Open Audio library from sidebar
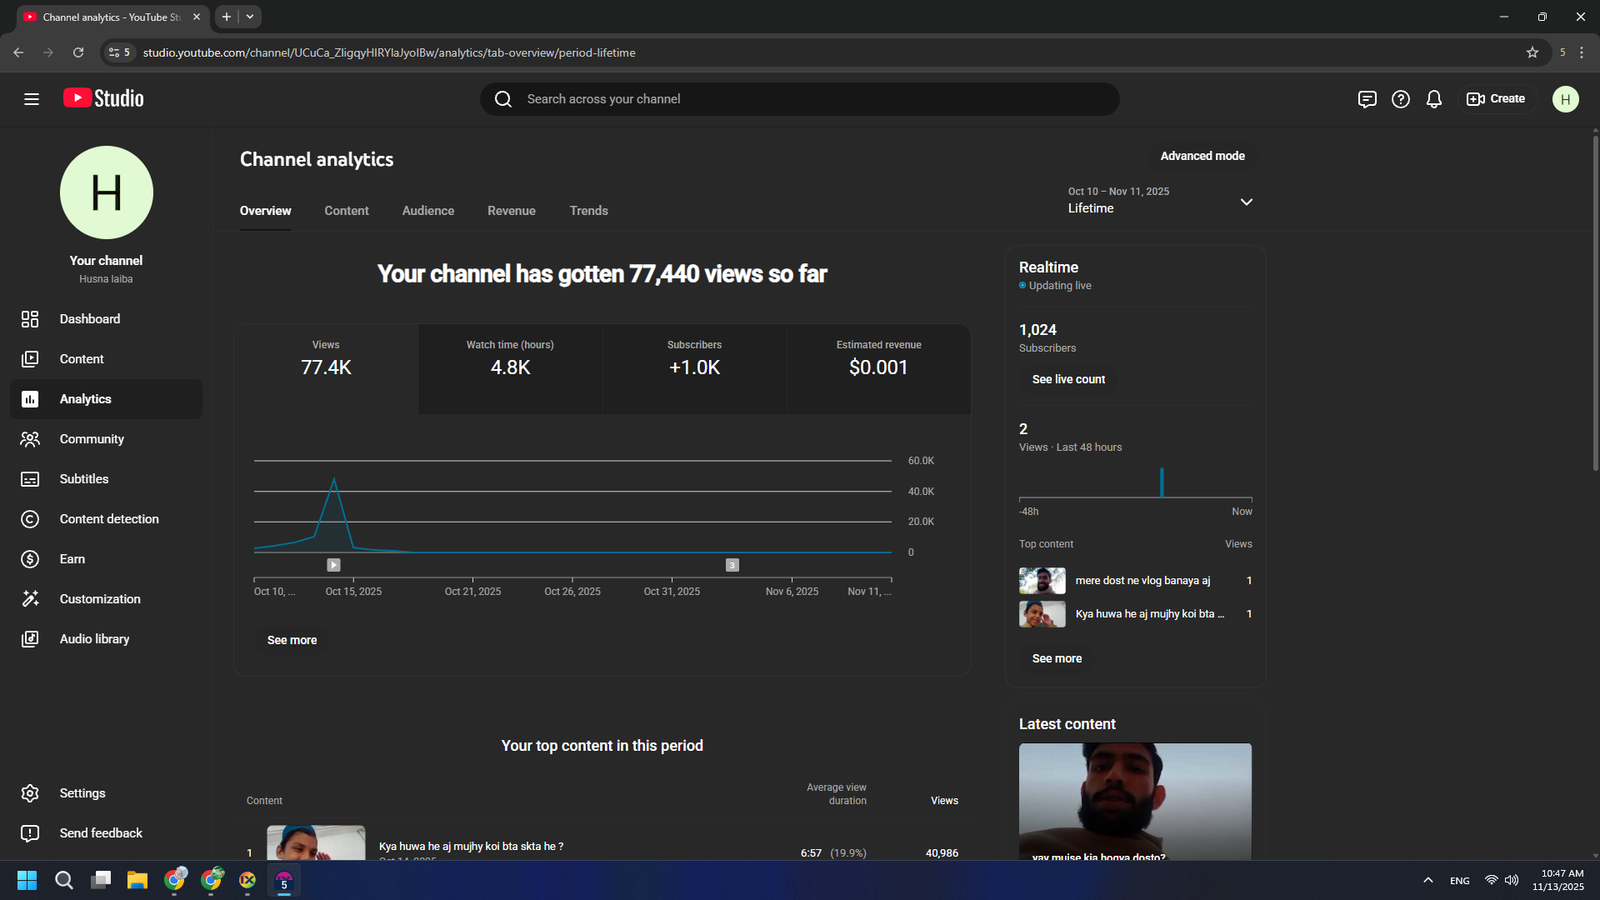 pyautogui.click(x=94, y=639)
